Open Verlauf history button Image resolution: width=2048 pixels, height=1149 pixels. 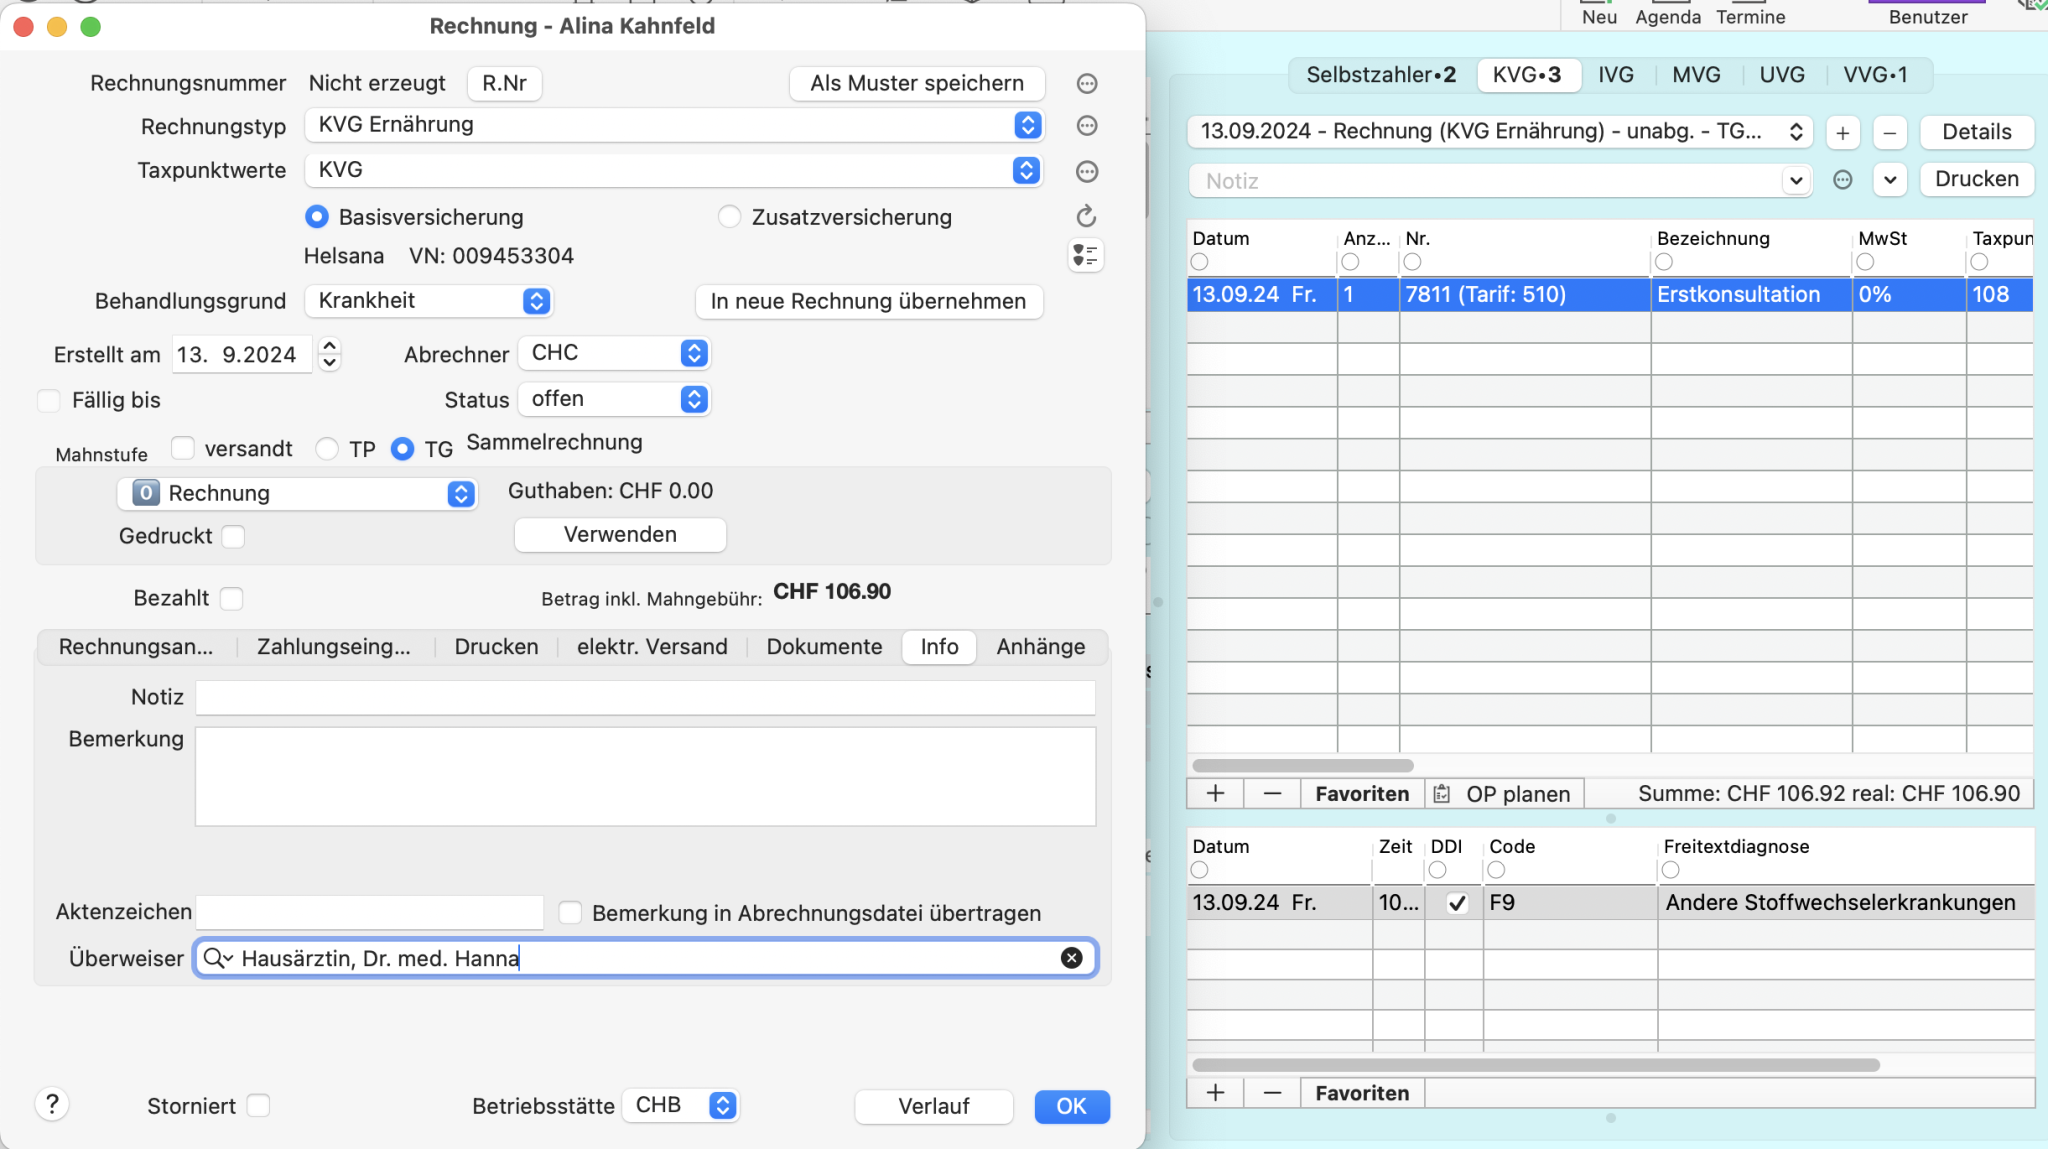pos(933,1106)
